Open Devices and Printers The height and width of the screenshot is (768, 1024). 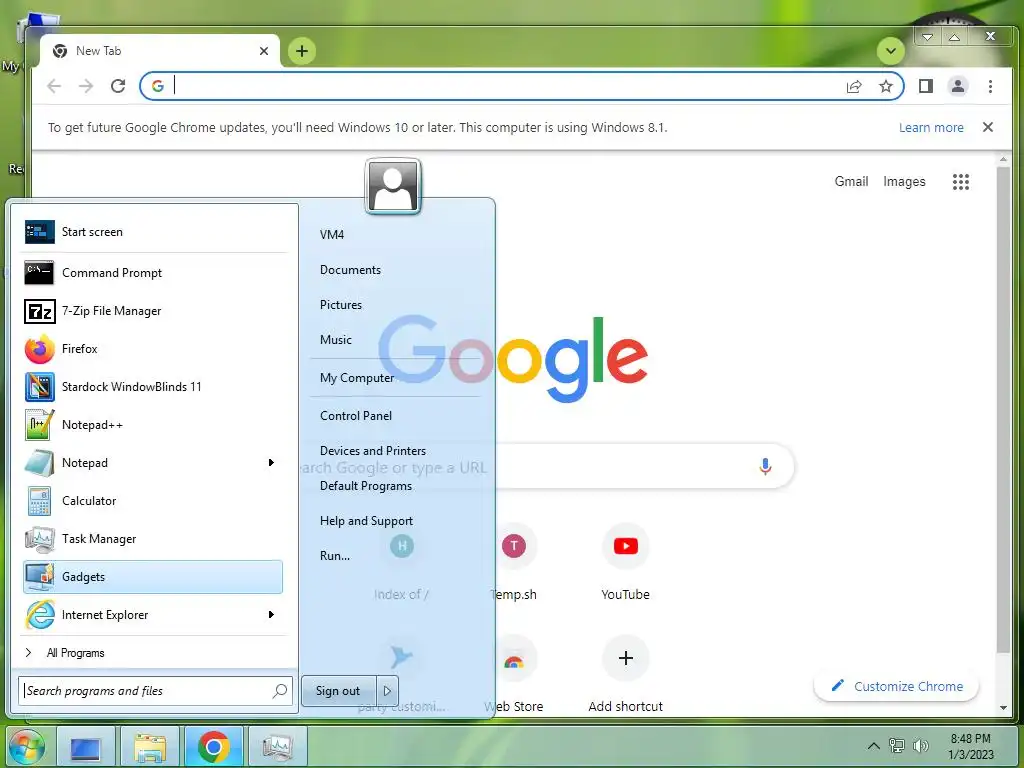click(x=373, y=451)
